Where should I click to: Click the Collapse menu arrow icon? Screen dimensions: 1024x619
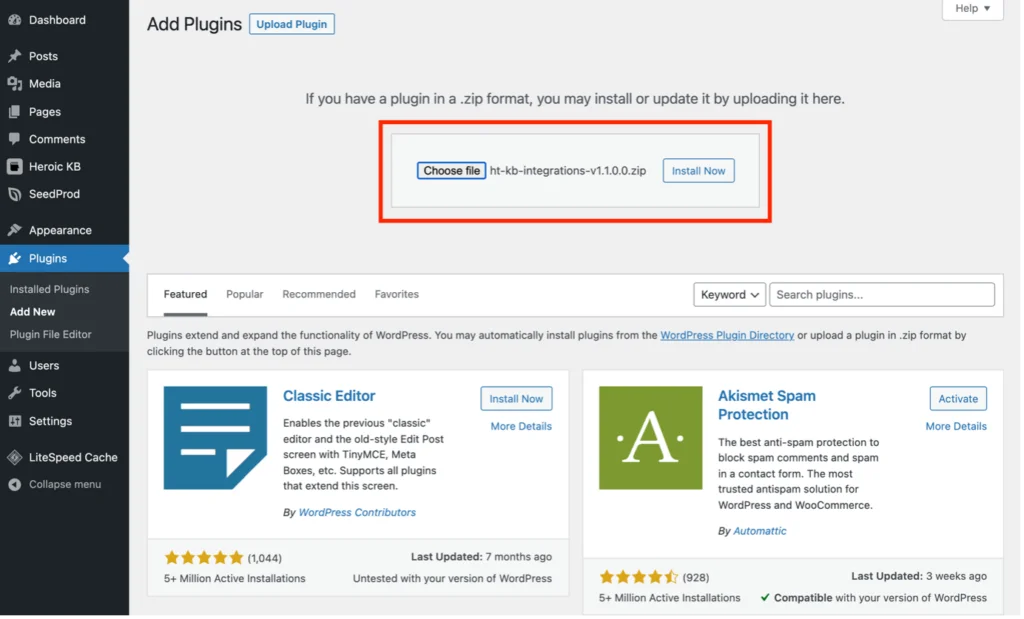[14, 484]
